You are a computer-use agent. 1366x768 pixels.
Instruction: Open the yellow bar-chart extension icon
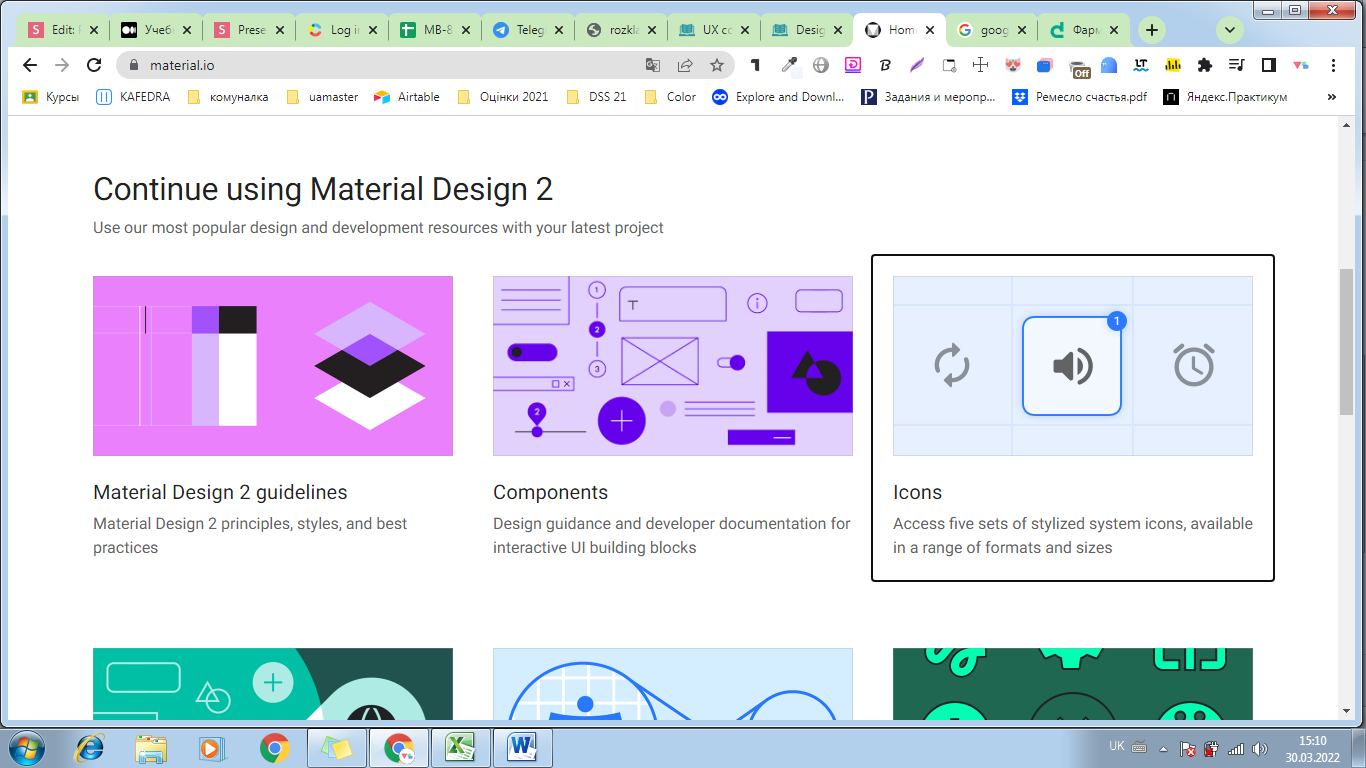(1173, 65)
